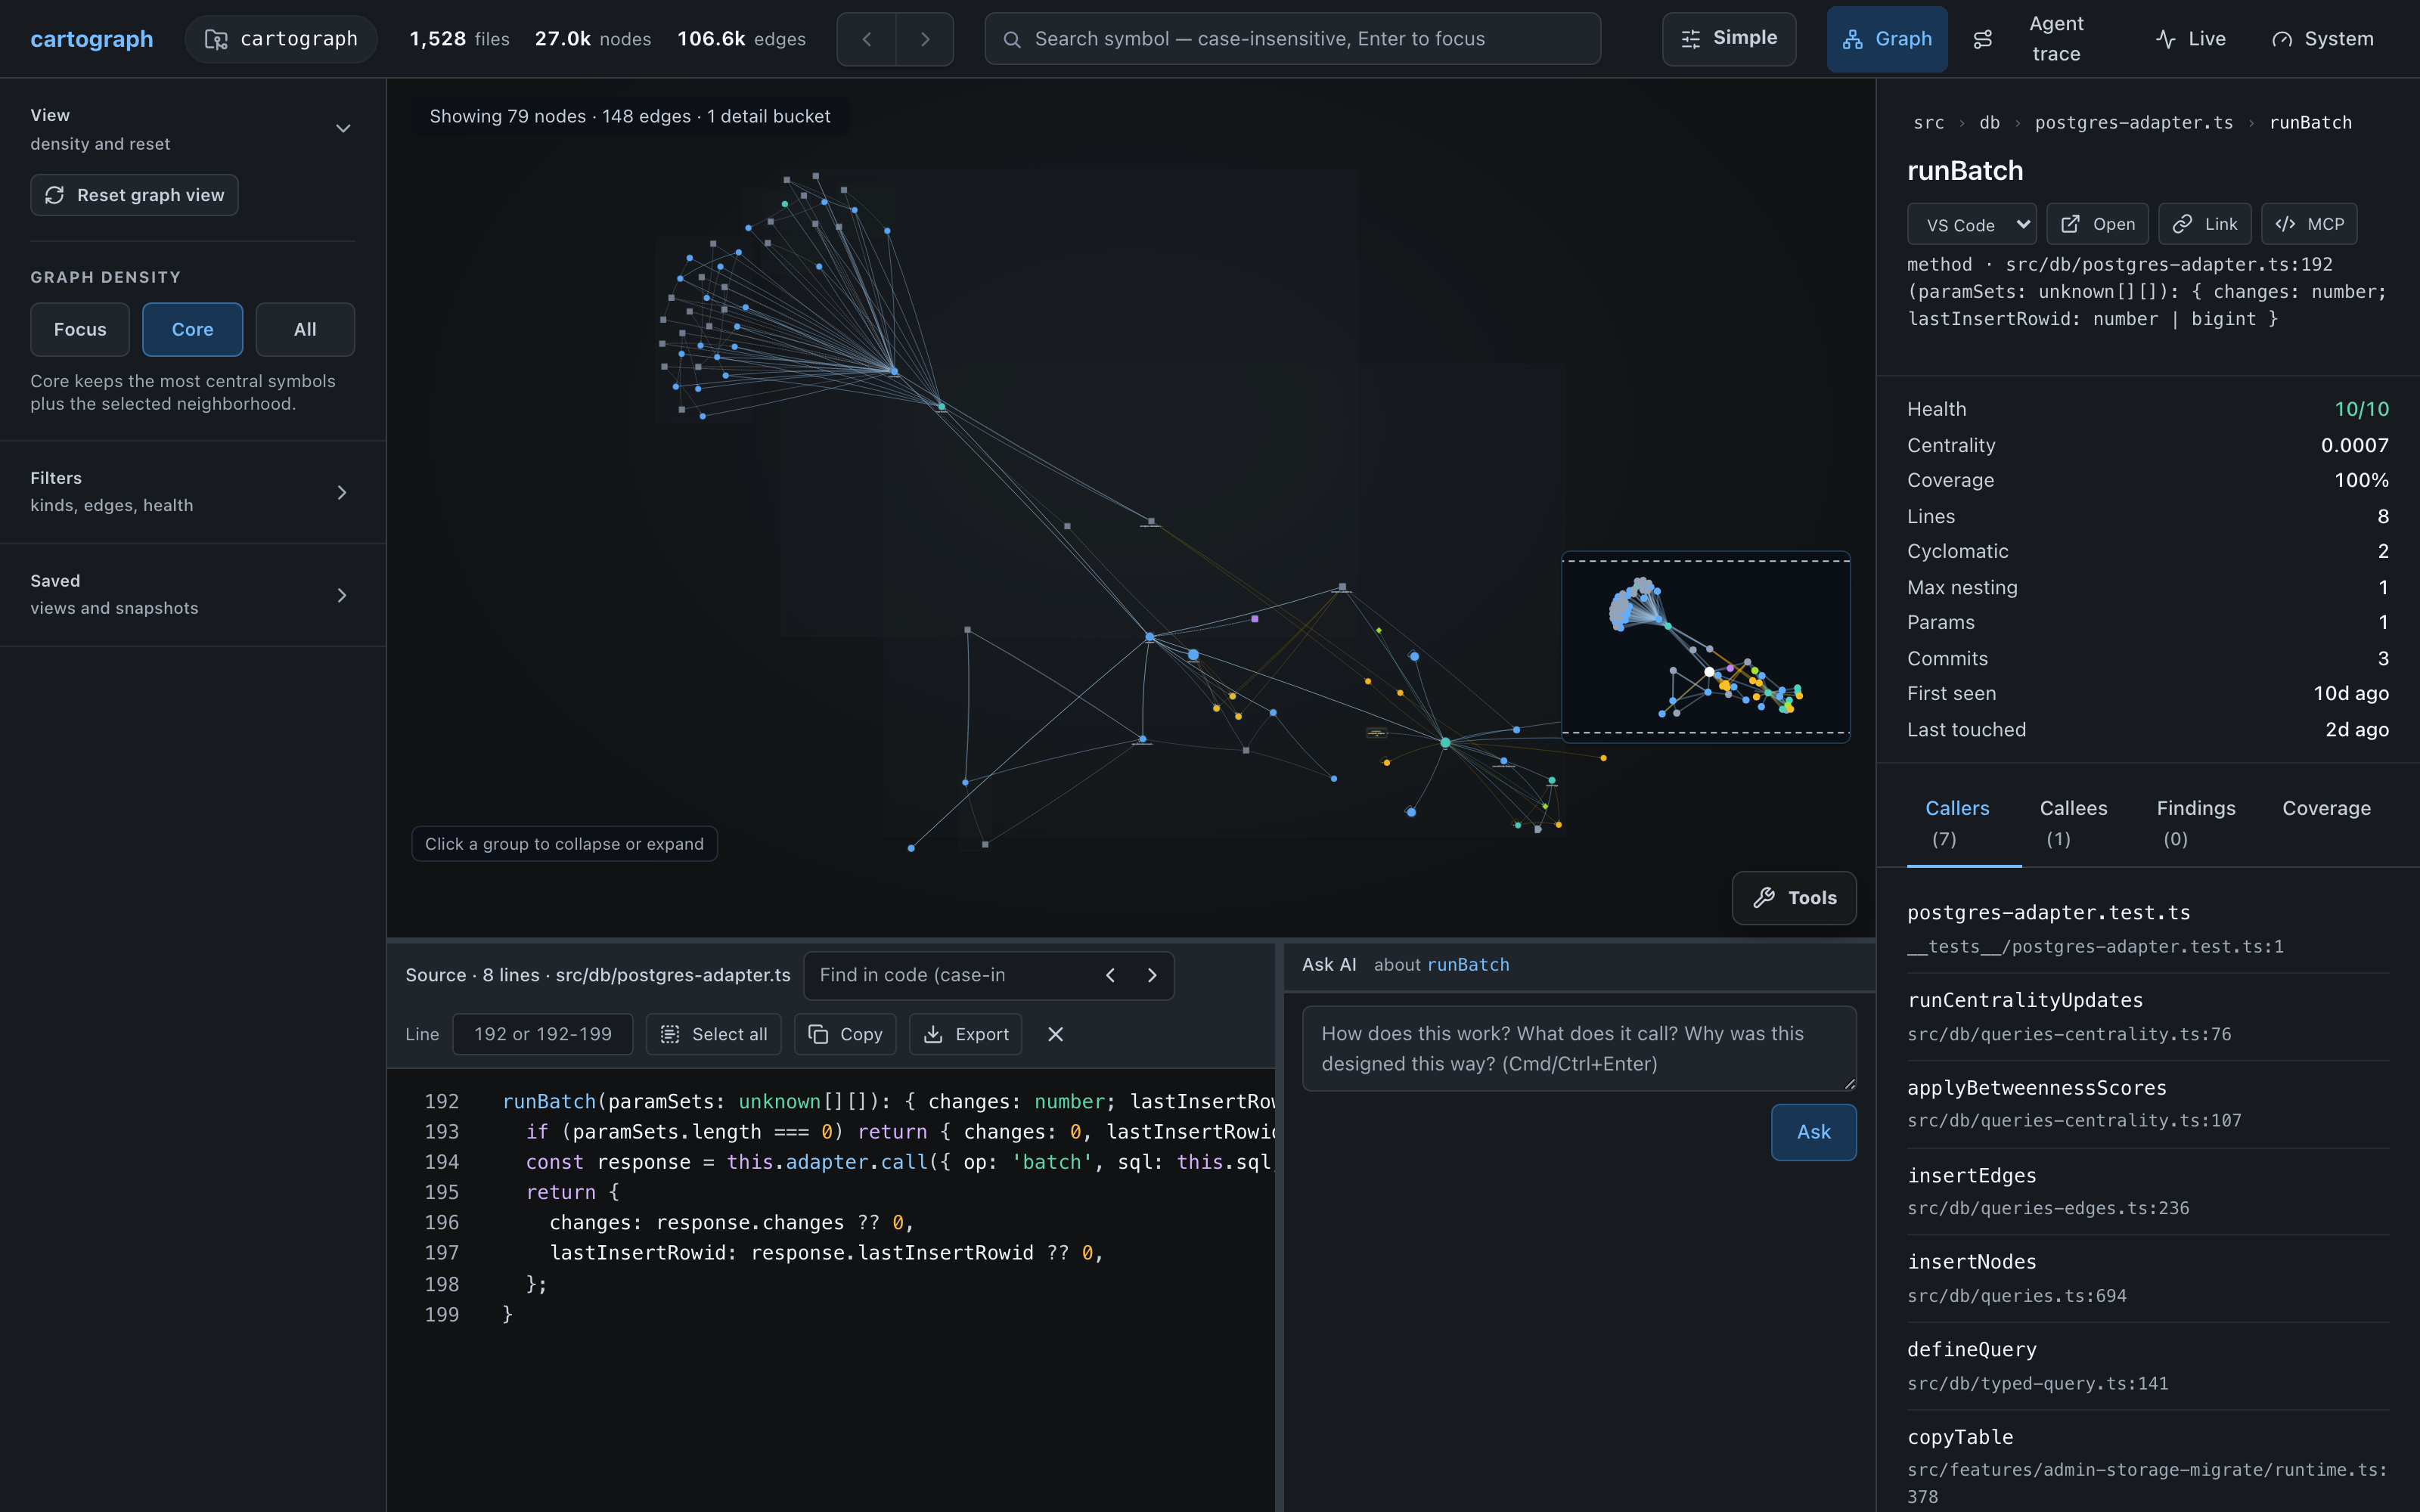
Task: Click the 'about runBatch' label
Action: (1441, 964)
